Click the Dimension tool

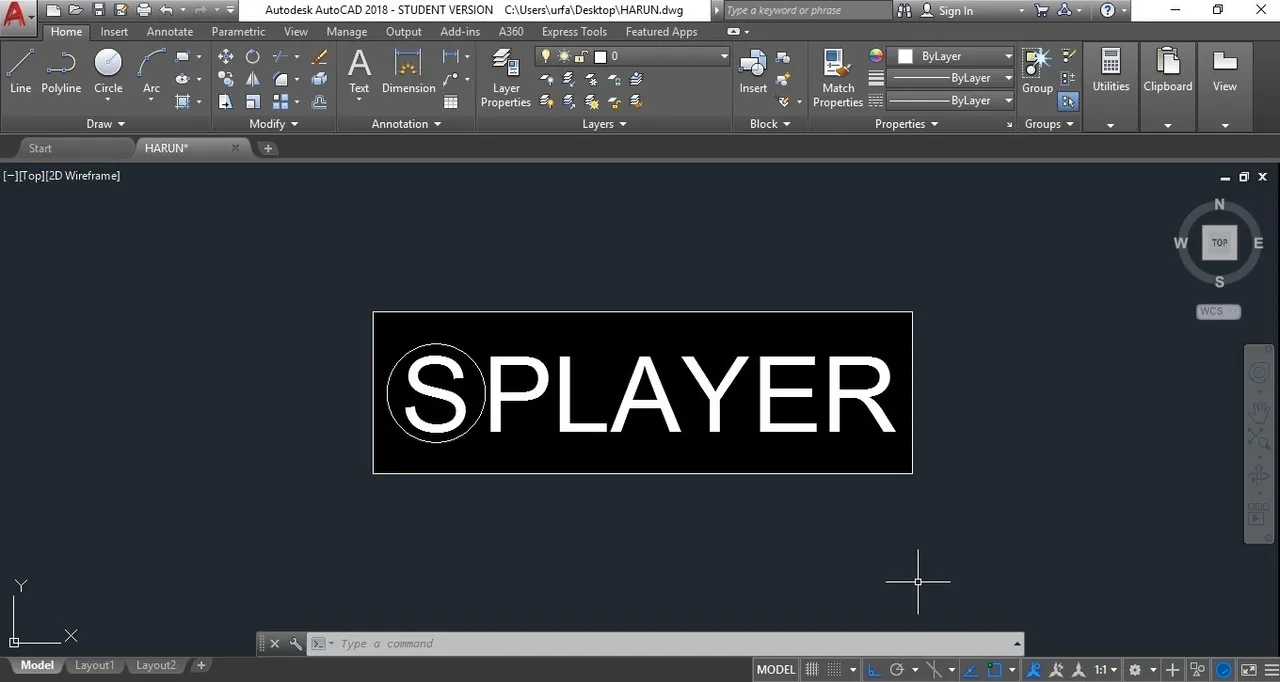[408, 71]
